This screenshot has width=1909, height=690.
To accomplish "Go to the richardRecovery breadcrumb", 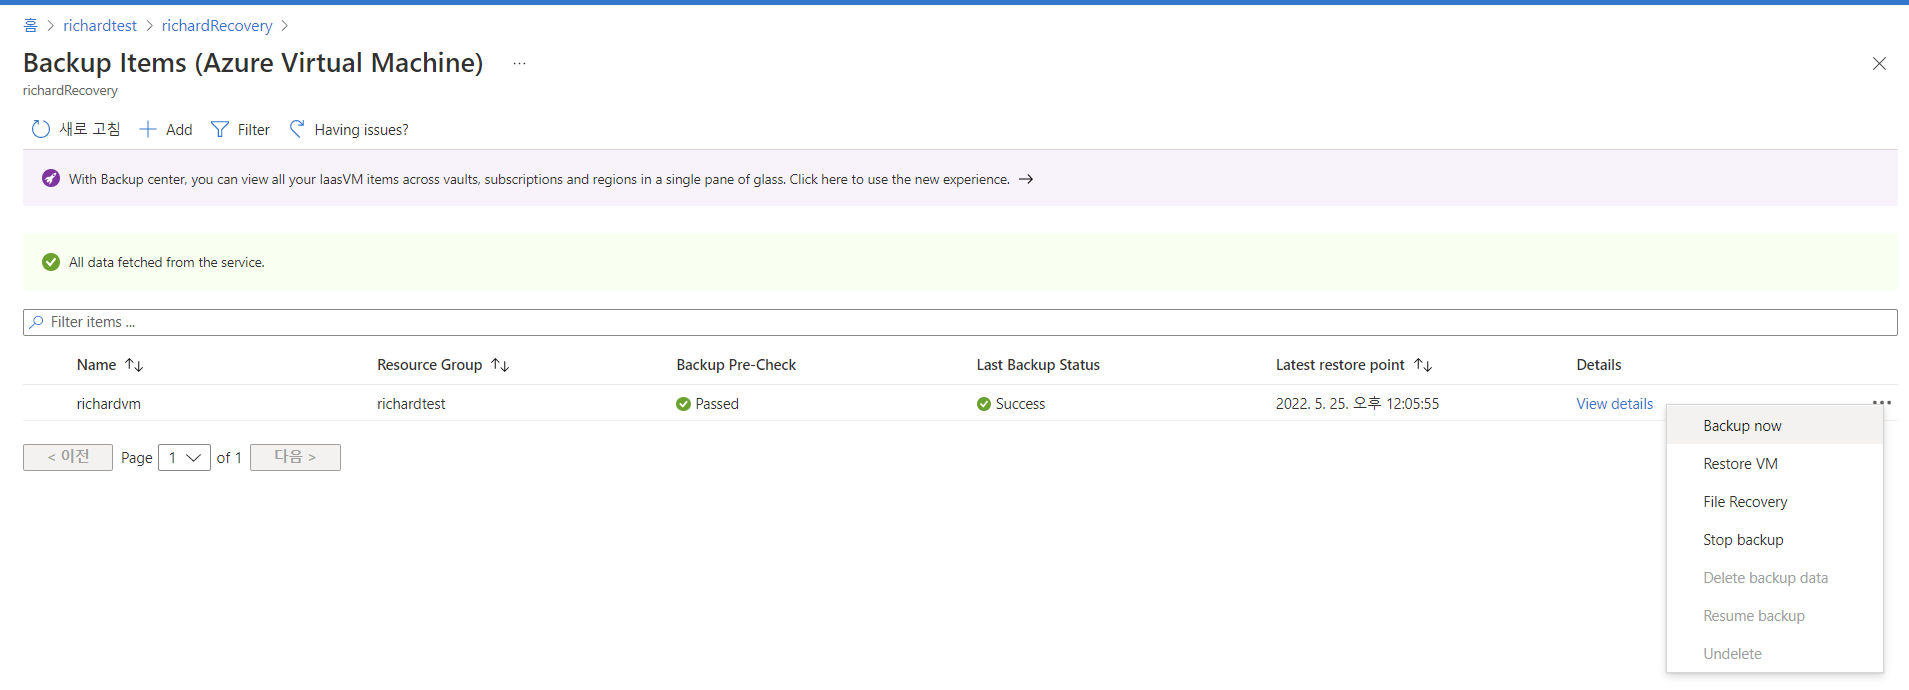I will coord(217,25).
